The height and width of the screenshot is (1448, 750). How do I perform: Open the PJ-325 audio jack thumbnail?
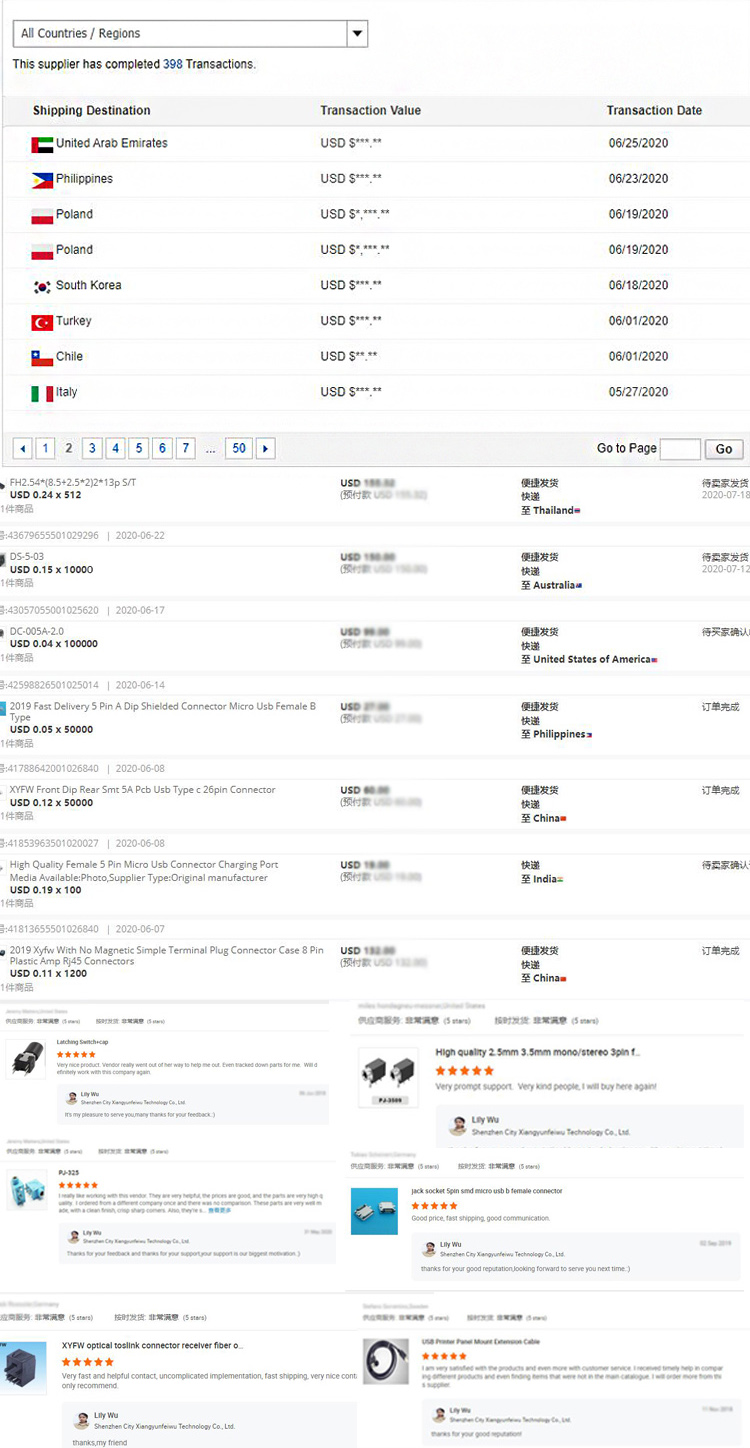tap(26, 1191)
